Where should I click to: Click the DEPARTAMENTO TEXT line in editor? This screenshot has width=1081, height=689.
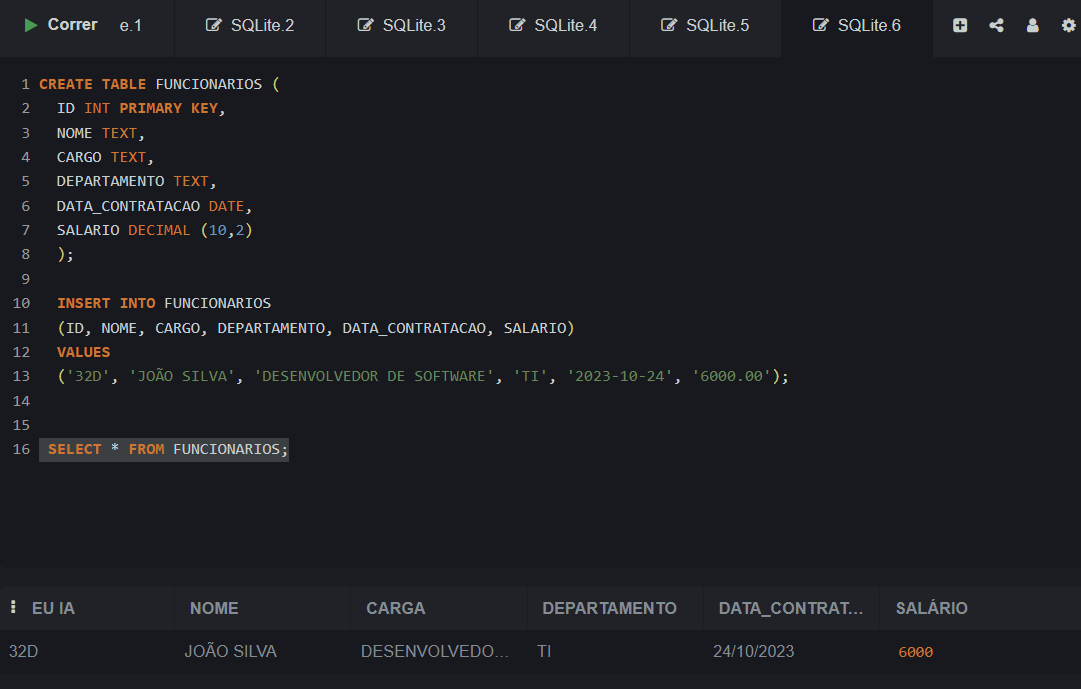(137, 181)
